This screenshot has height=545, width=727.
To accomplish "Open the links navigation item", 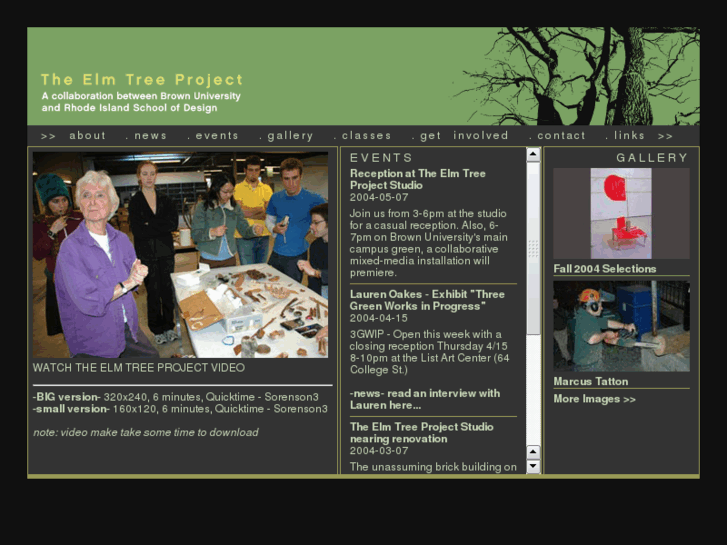I will click(x=629, y=135).
